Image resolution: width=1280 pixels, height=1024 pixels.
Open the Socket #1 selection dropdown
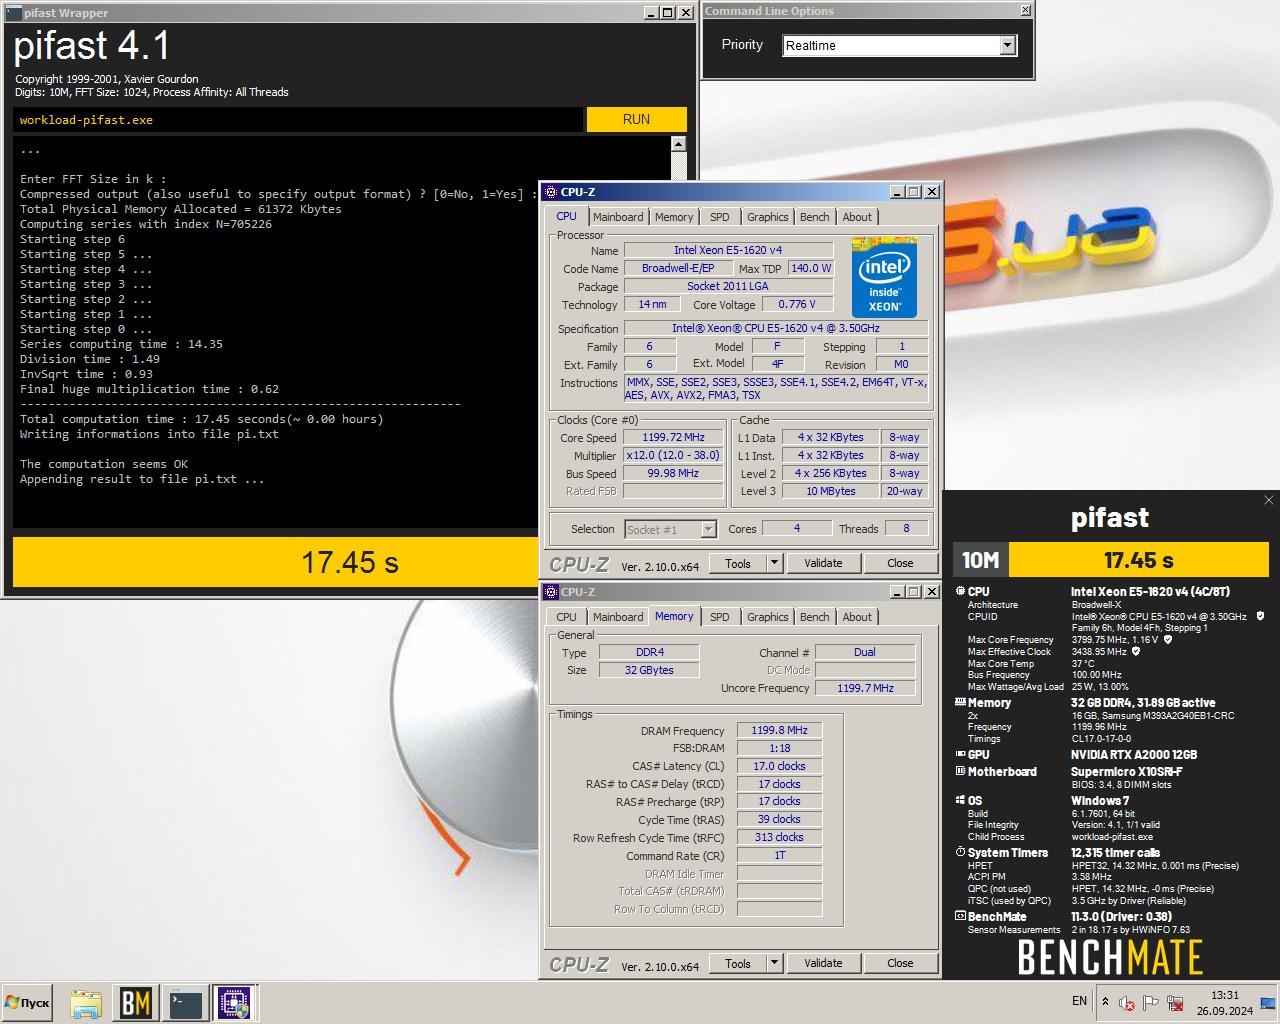pos(708,530)
